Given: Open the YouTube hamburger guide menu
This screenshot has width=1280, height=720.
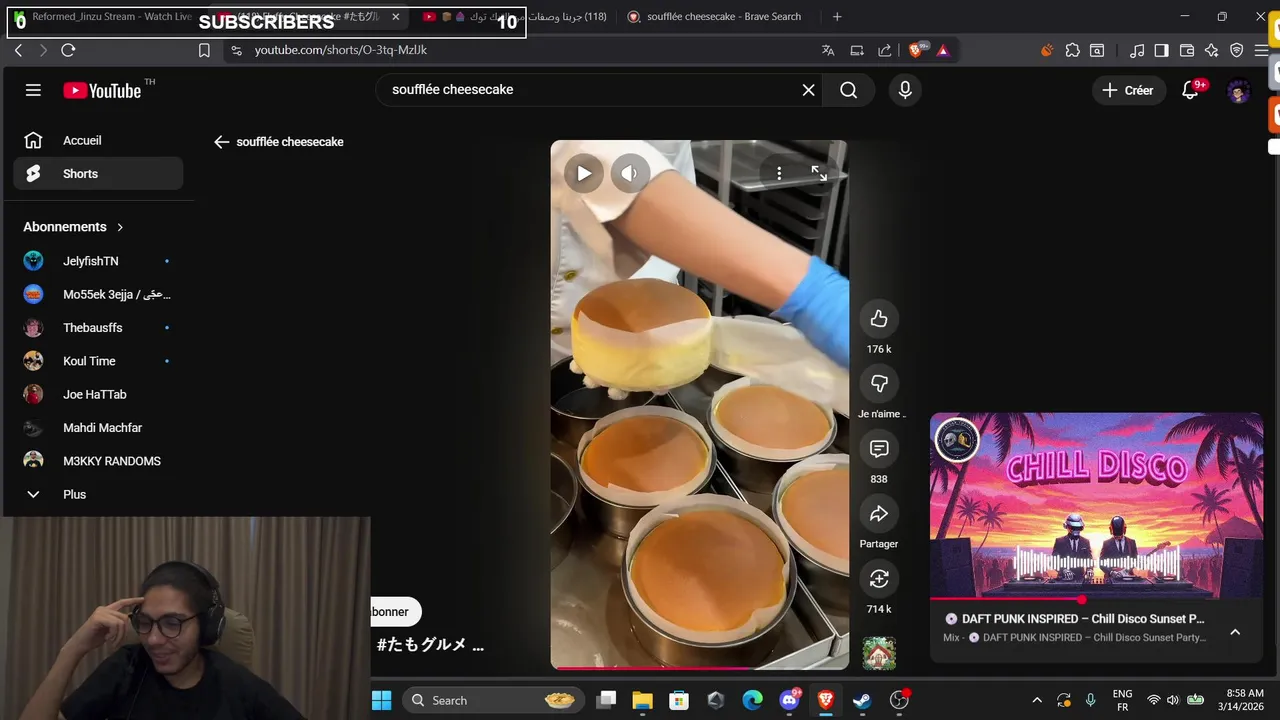Looking at the screenshot, I should click(x=33, y=90).
